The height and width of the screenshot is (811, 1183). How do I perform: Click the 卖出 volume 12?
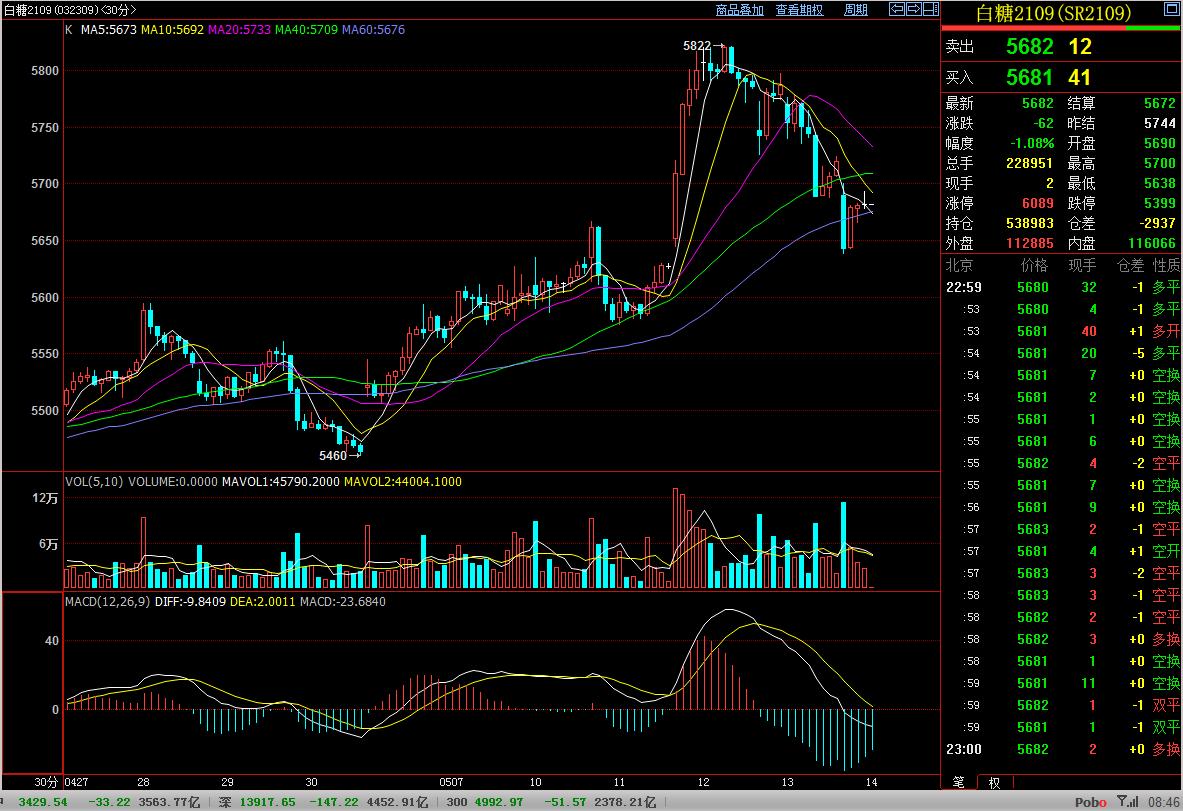(x=1080, y=47)
